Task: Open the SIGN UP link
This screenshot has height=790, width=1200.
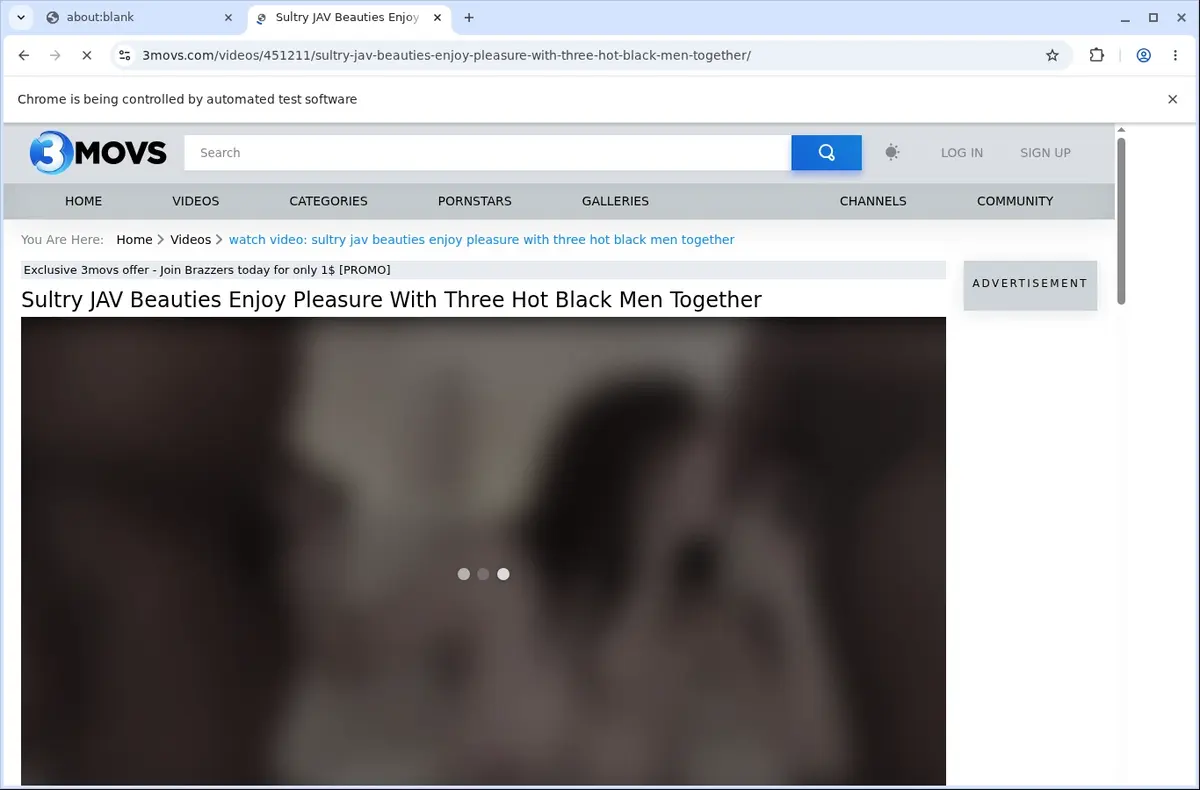Action: pyautogui.click(x=1045, y=153)
